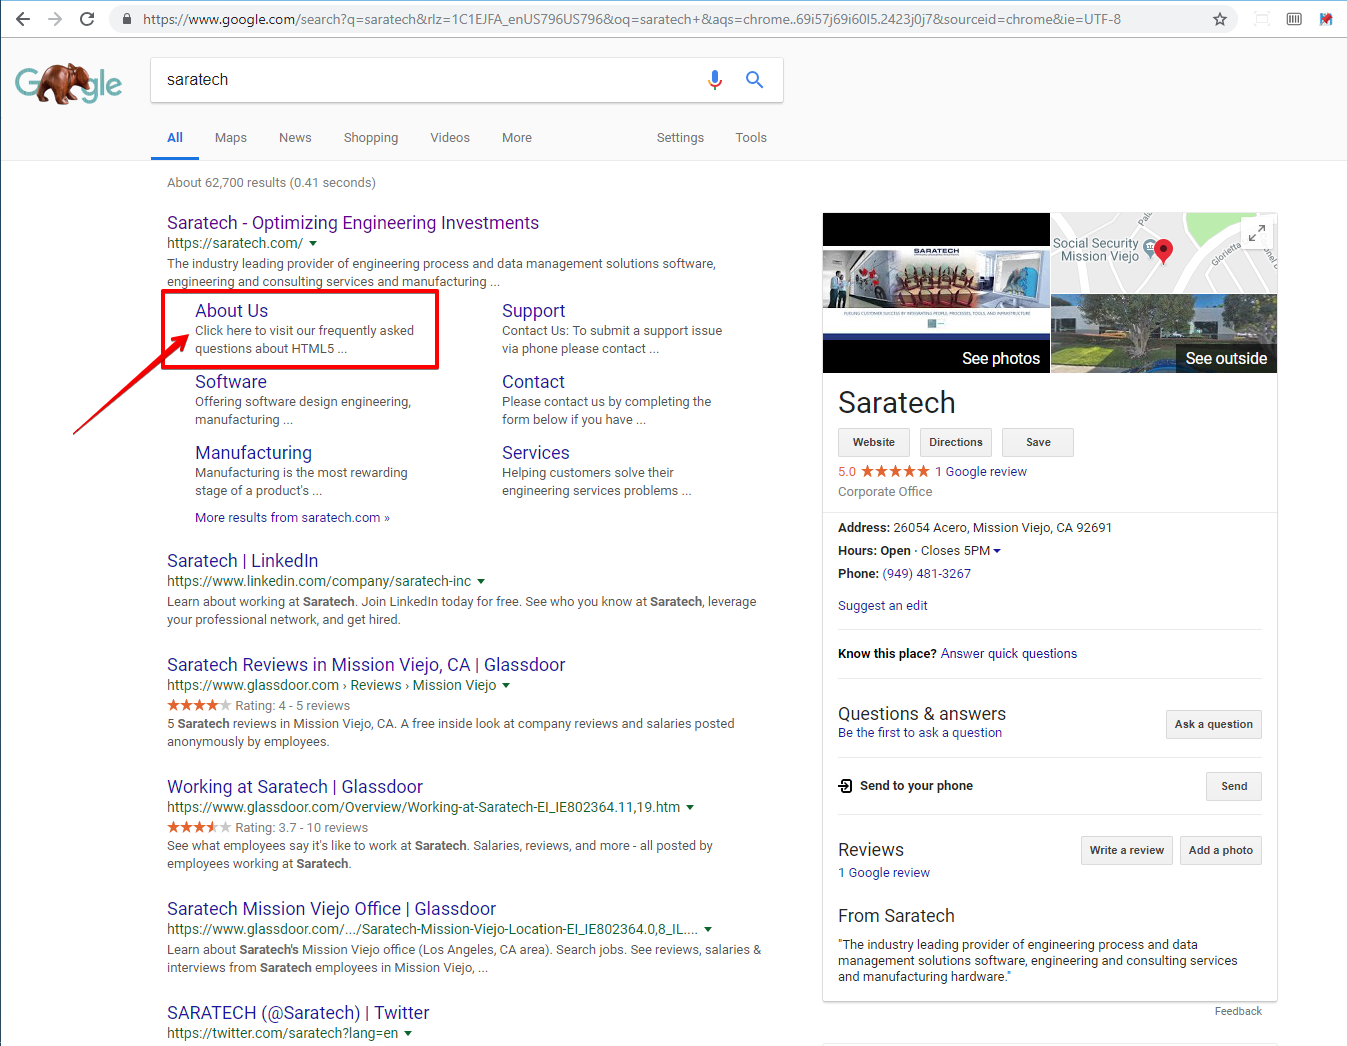This screenshot has height=1046, width=1347.
Task: Open the Services sitelink
Action: [536, 453]
